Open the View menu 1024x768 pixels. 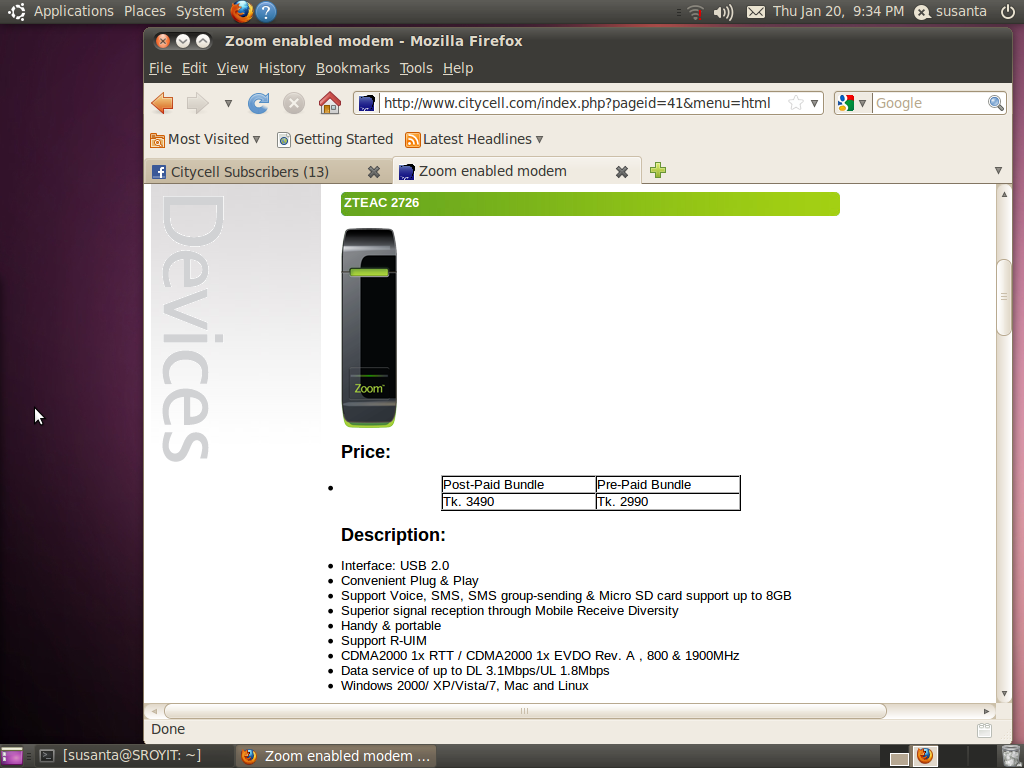(x=232, y=68)
